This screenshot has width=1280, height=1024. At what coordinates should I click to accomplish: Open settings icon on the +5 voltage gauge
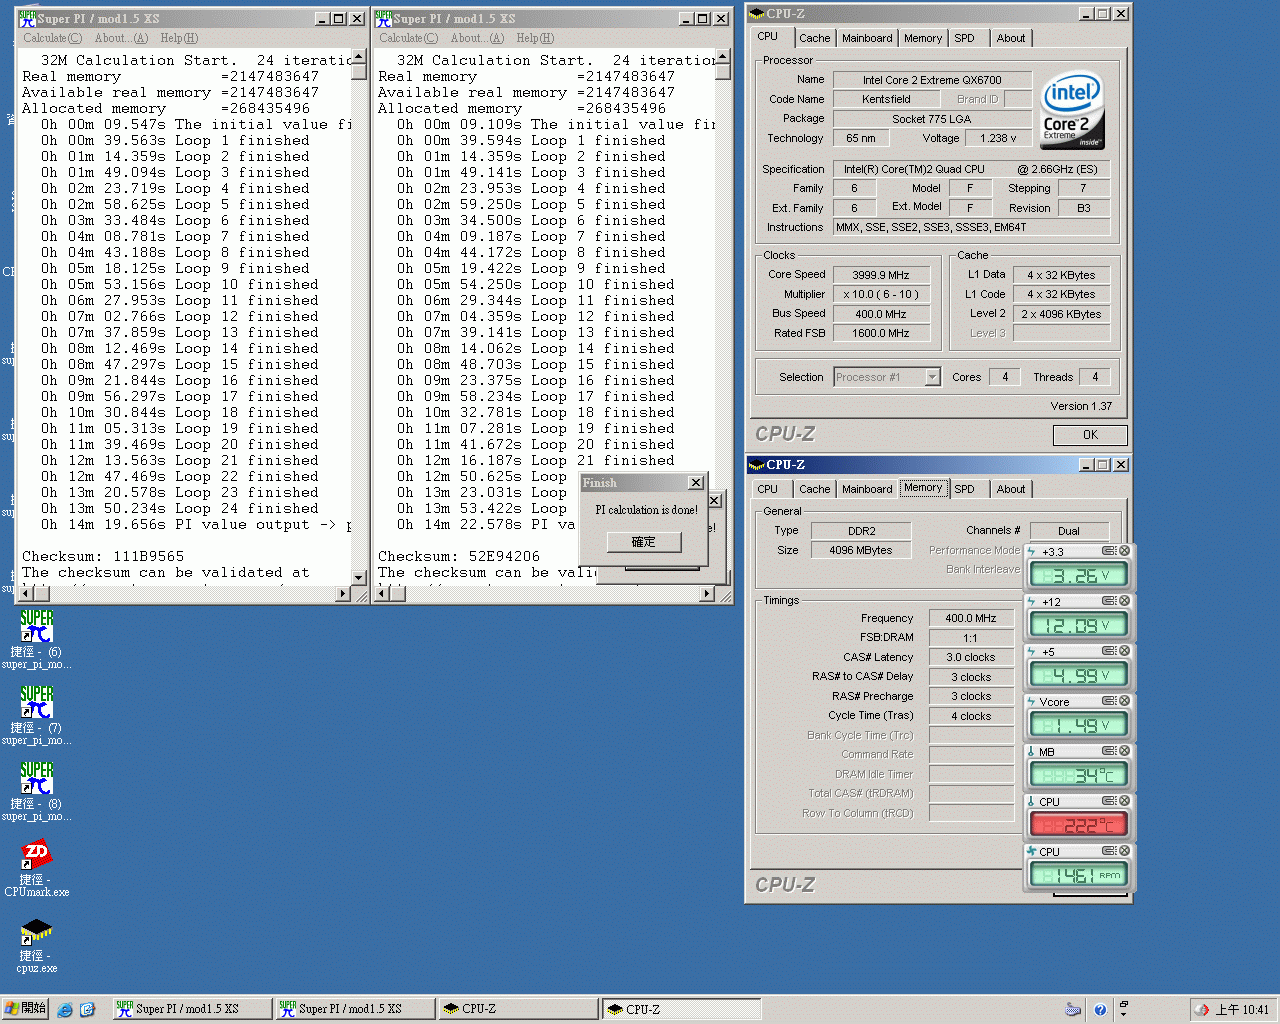tap(1109, 651)
